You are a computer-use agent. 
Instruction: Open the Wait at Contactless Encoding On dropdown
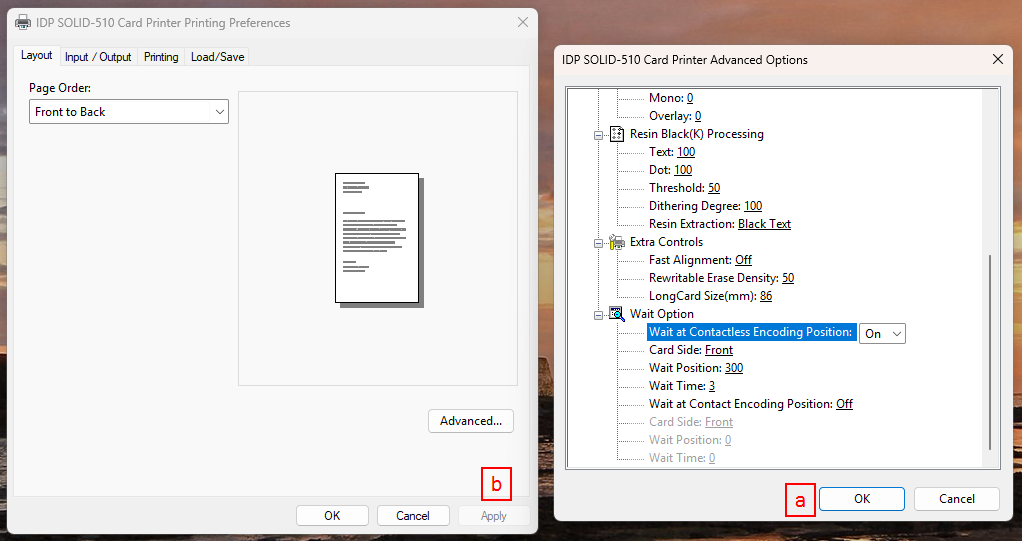[x=883, y=334]
